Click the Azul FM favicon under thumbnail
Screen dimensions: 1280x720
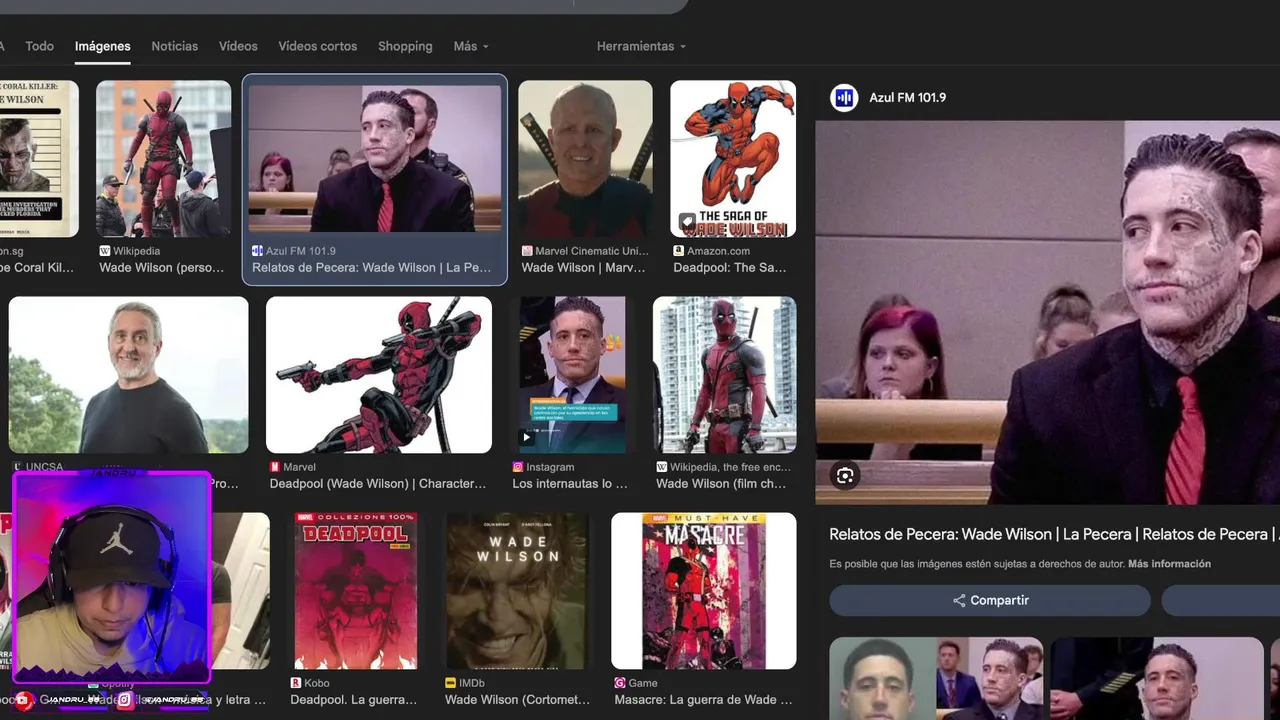(x=257, y=251)
